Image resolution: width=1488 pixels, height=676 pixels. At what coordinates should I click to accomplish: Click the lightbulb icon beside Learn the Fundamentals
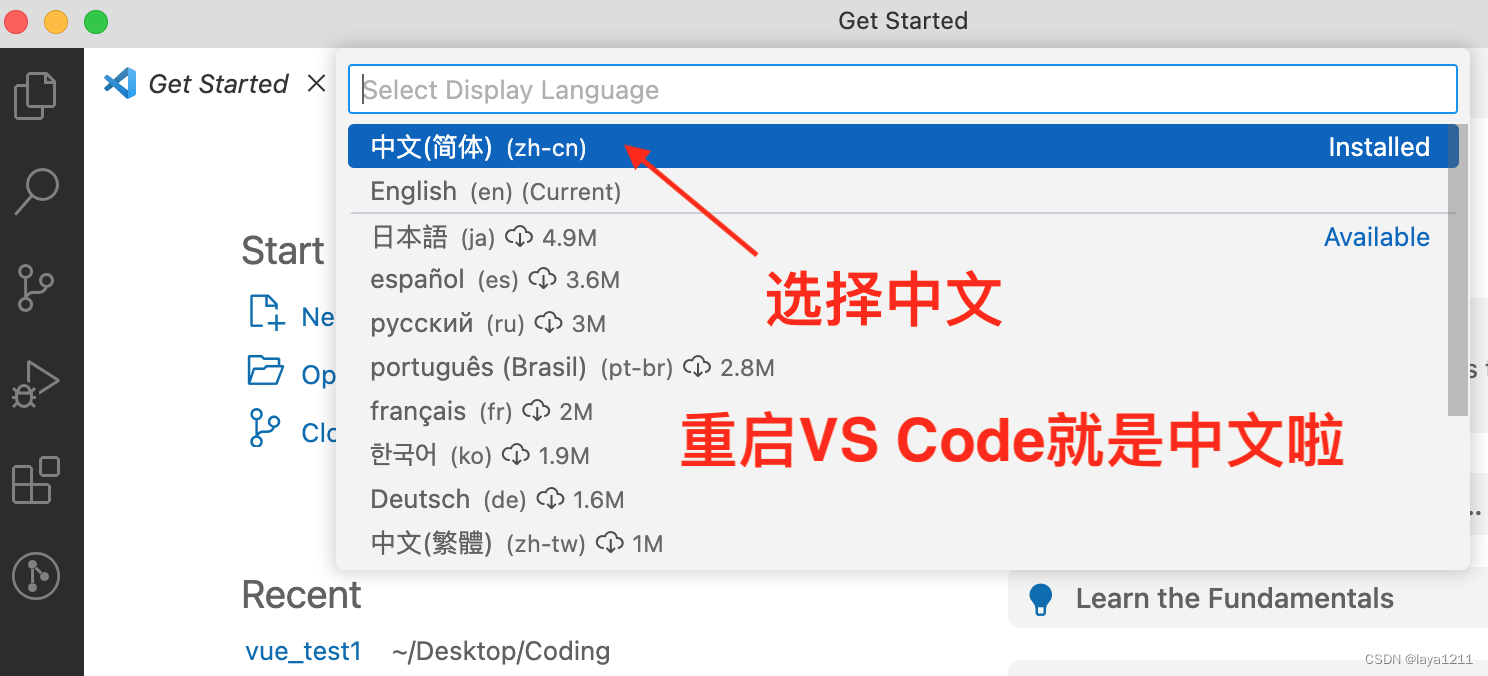click(x=1041, y=600)
